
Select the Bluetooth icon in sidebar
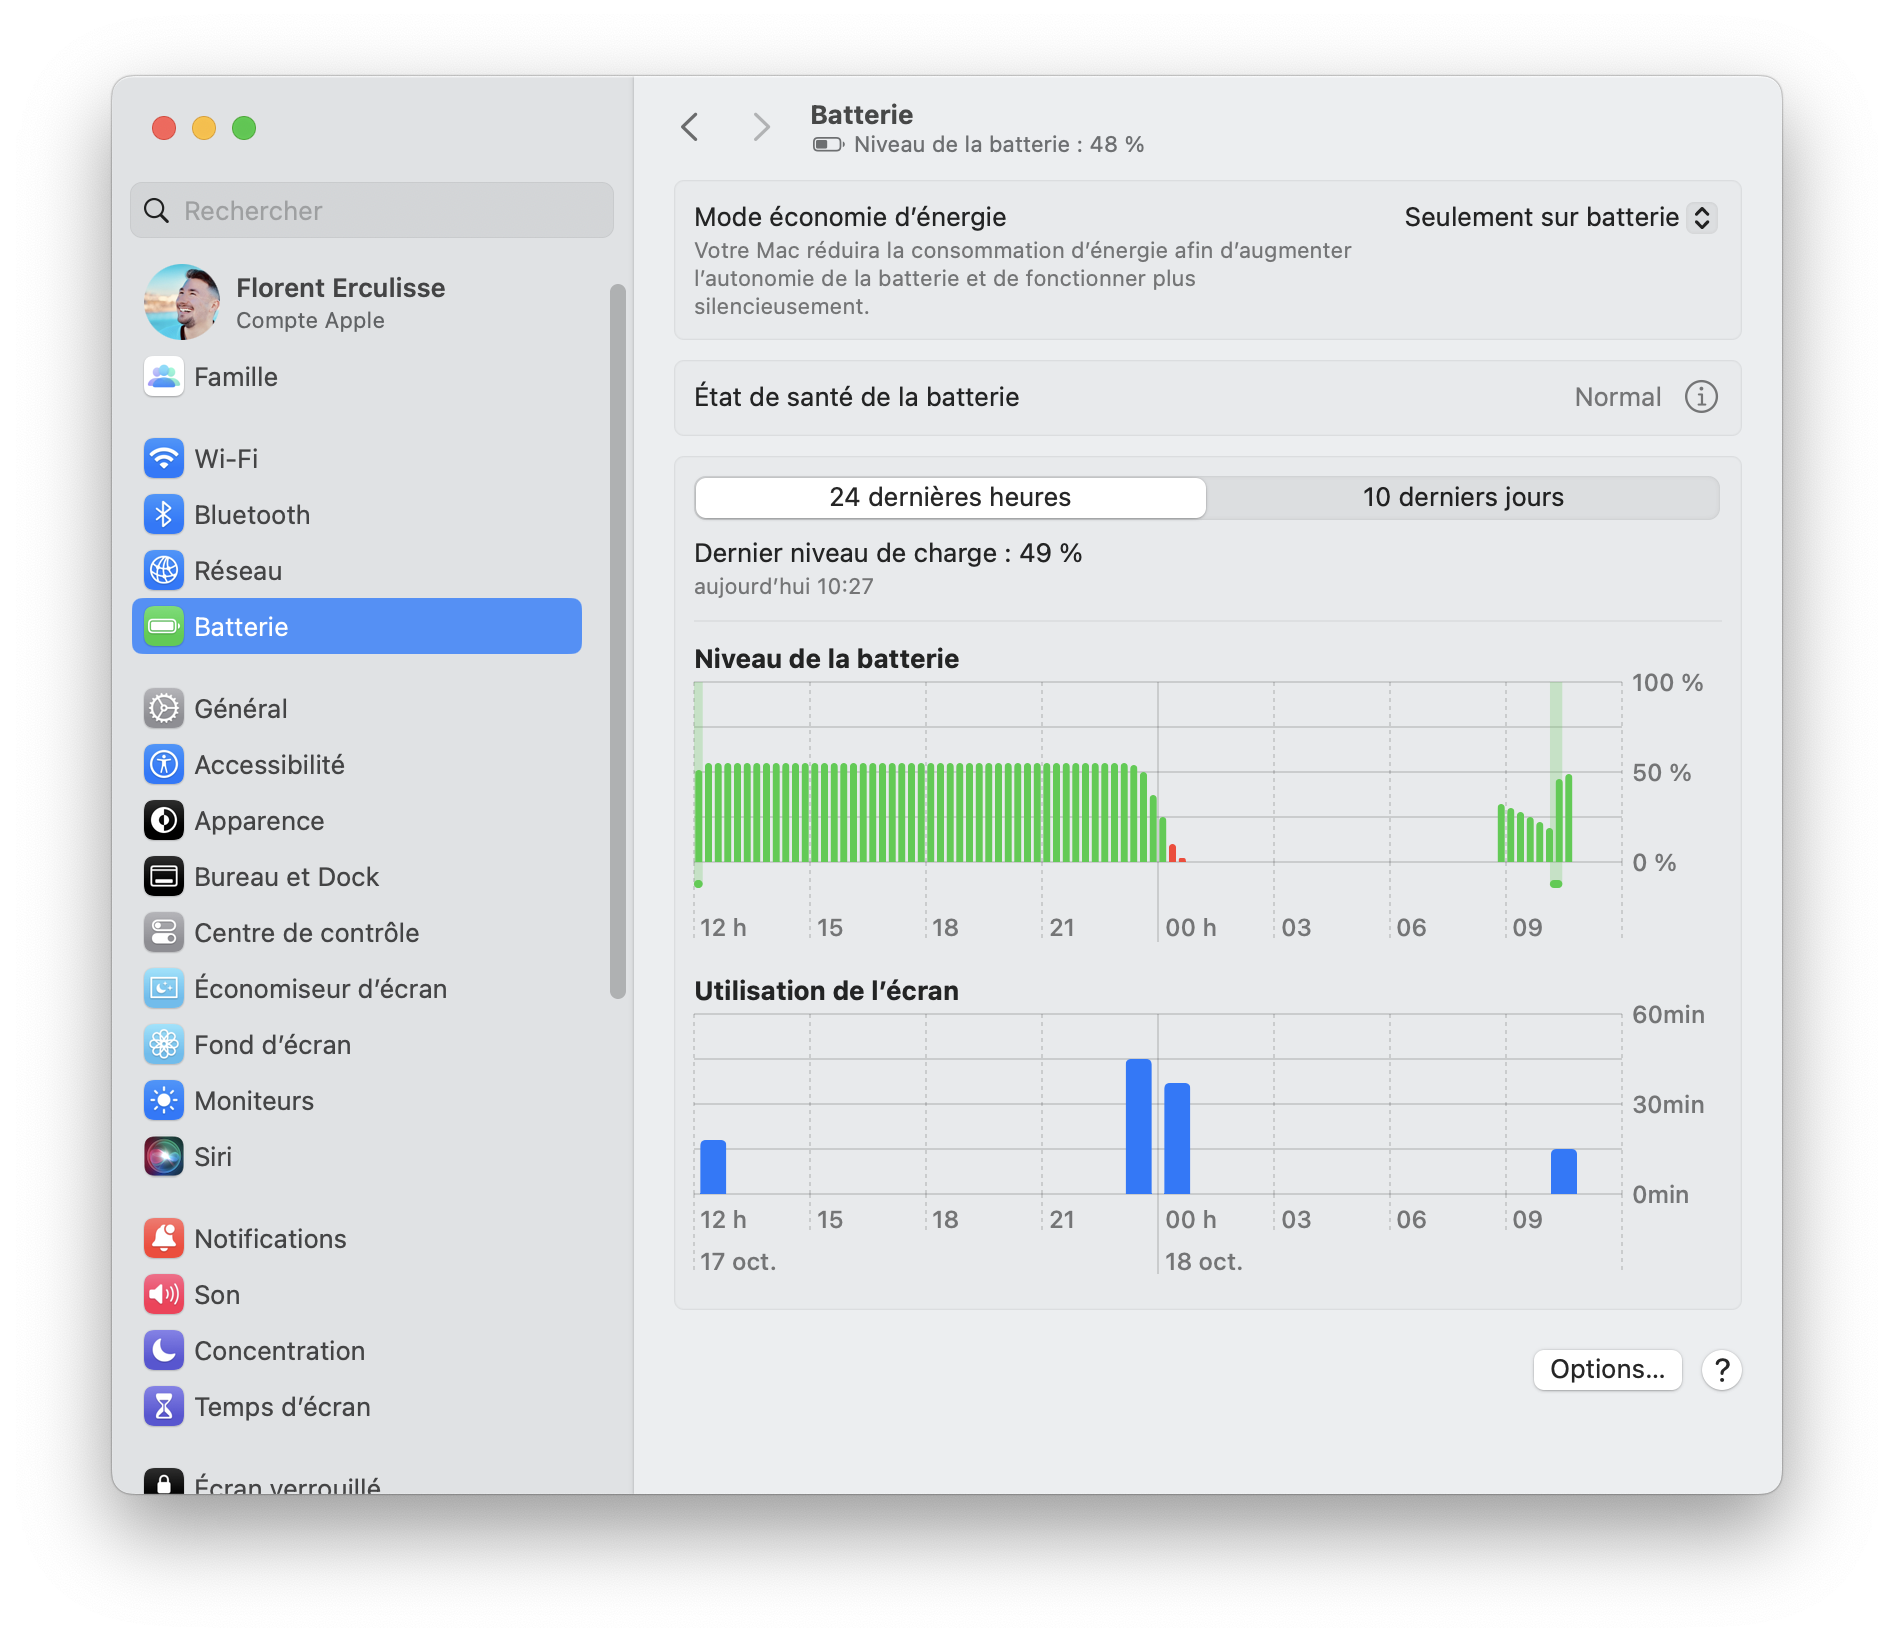point(164,515)
